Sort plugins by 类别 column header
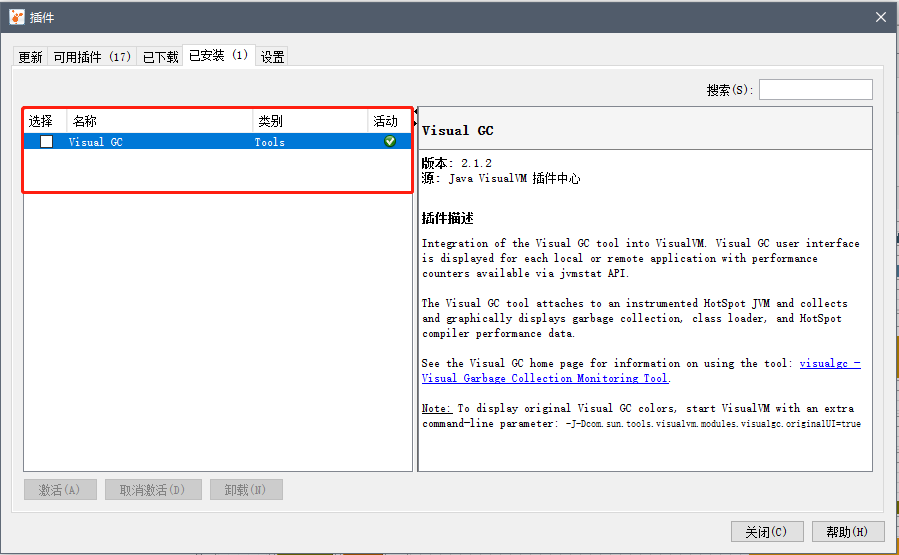 (310, 121)
